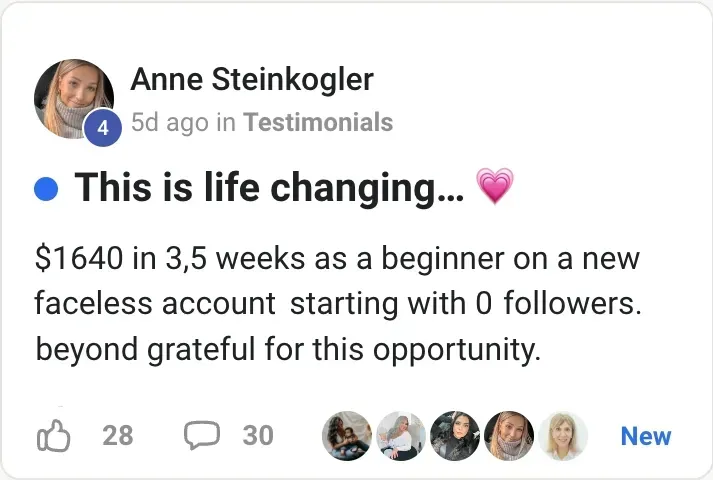Click the "beyond grateful for this opportunity" line
713x480 pixels.
[x=288, y=350]
